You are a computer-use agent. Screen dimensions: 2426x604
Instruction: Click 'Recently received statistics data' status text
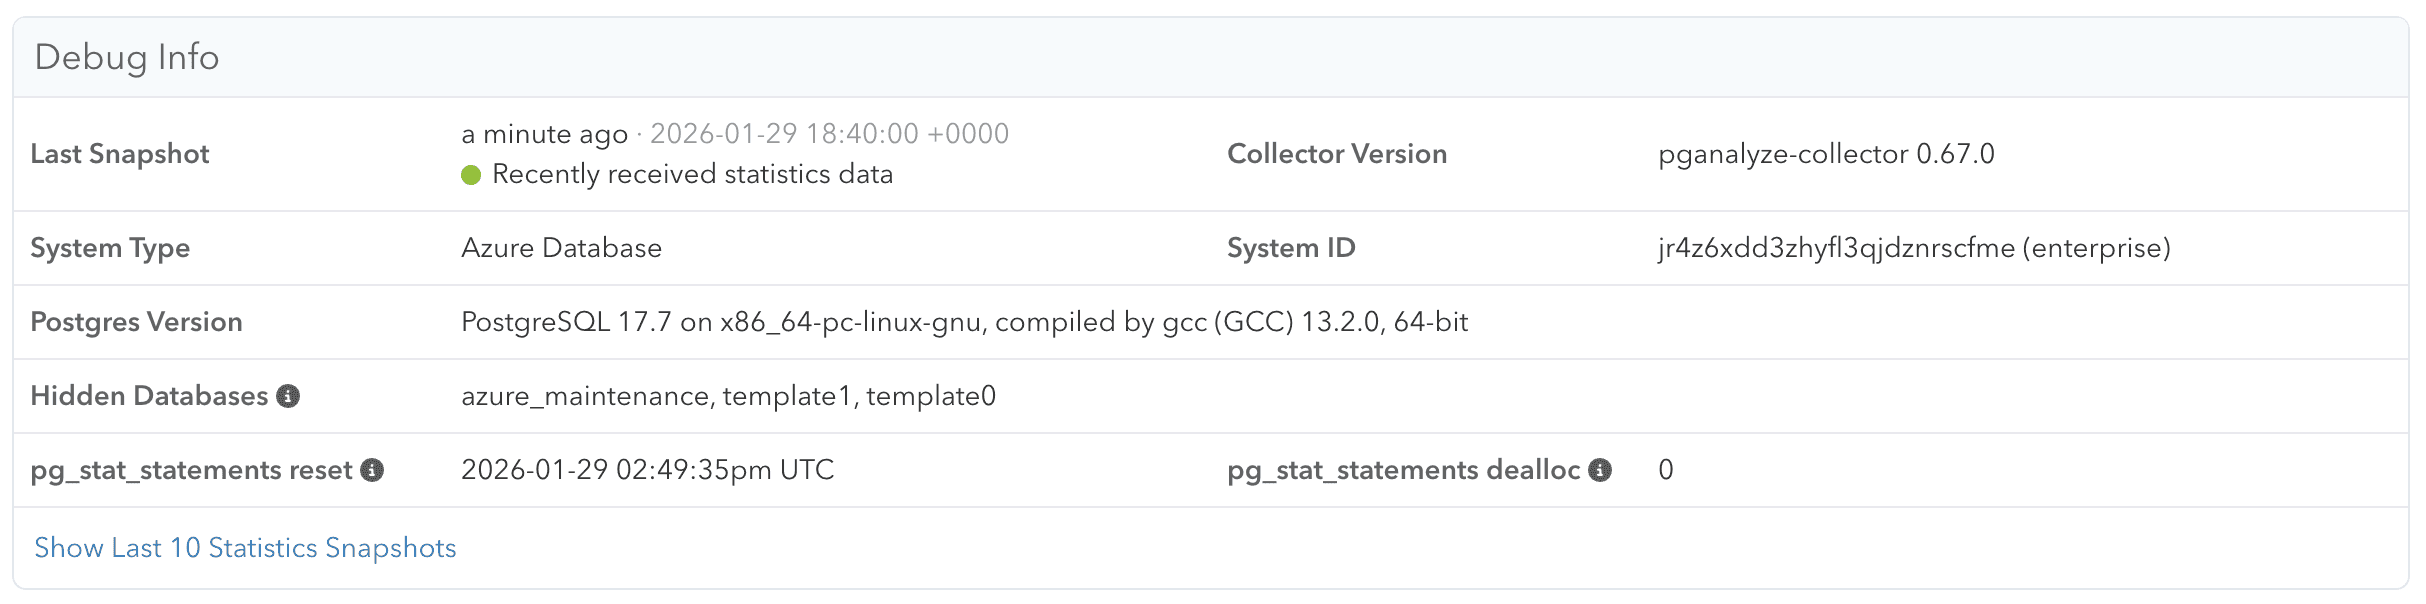click(692, 174)
